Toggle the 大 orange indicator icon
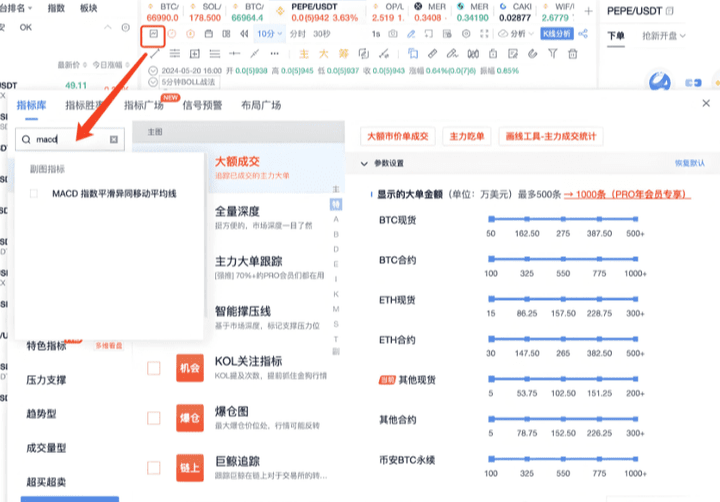The width and height of the screenshot is (720, 502). click(324, 54)
